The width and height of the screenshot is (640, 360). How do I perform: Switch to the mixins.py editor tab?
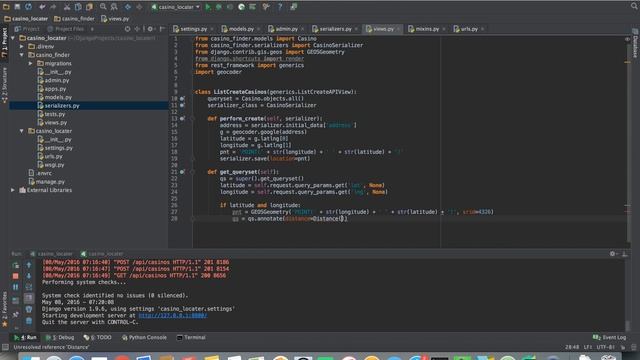coord(427,29)
